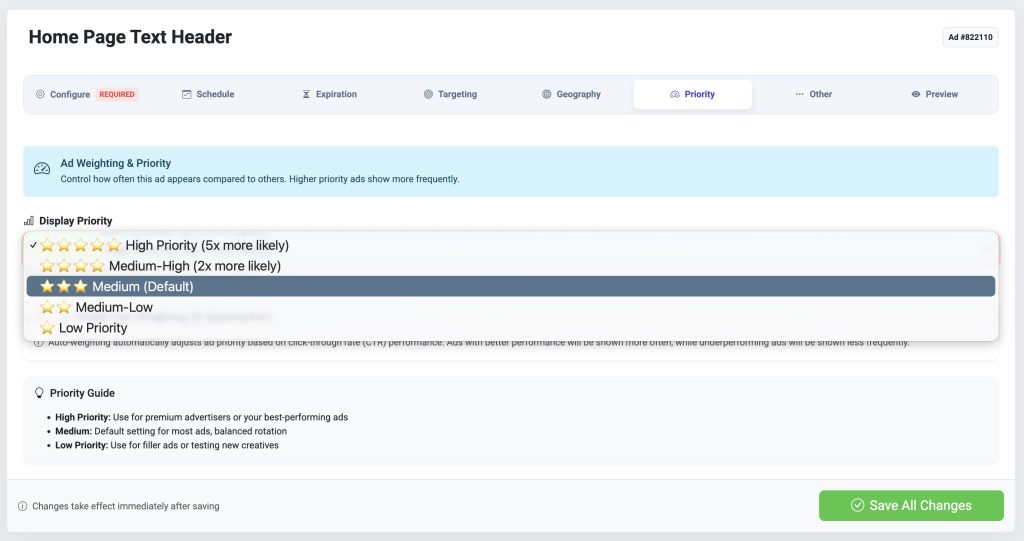Click the Priority gauge tab icon

click(675, 94)
